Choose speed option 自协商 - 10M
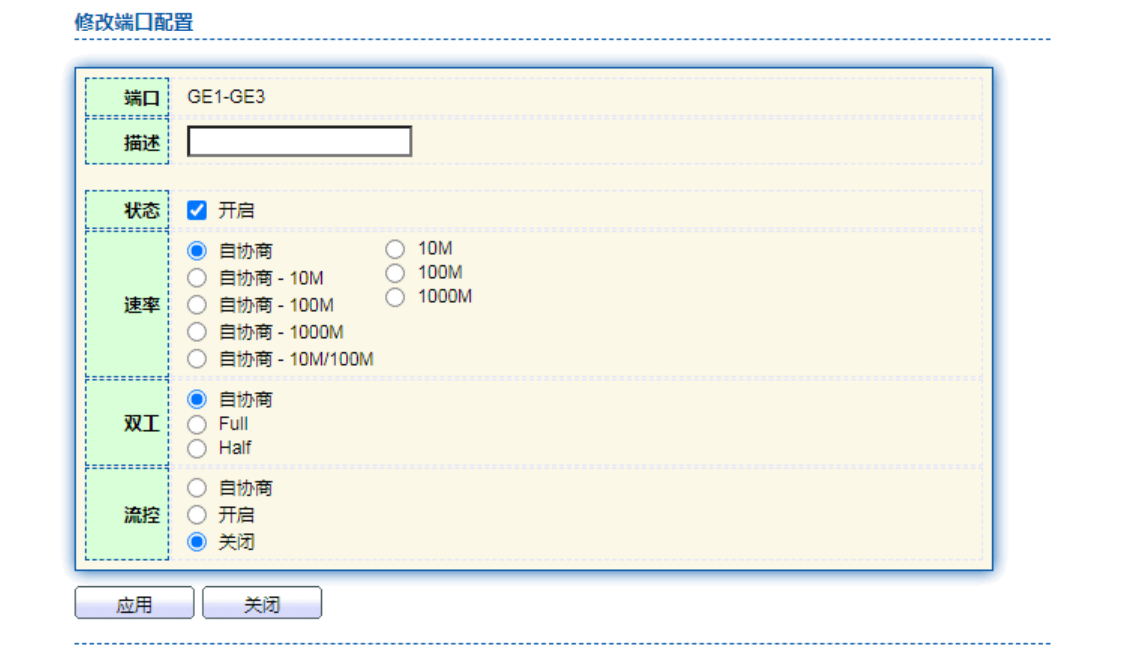1132x667 pixels. click(x=197, y=278)
